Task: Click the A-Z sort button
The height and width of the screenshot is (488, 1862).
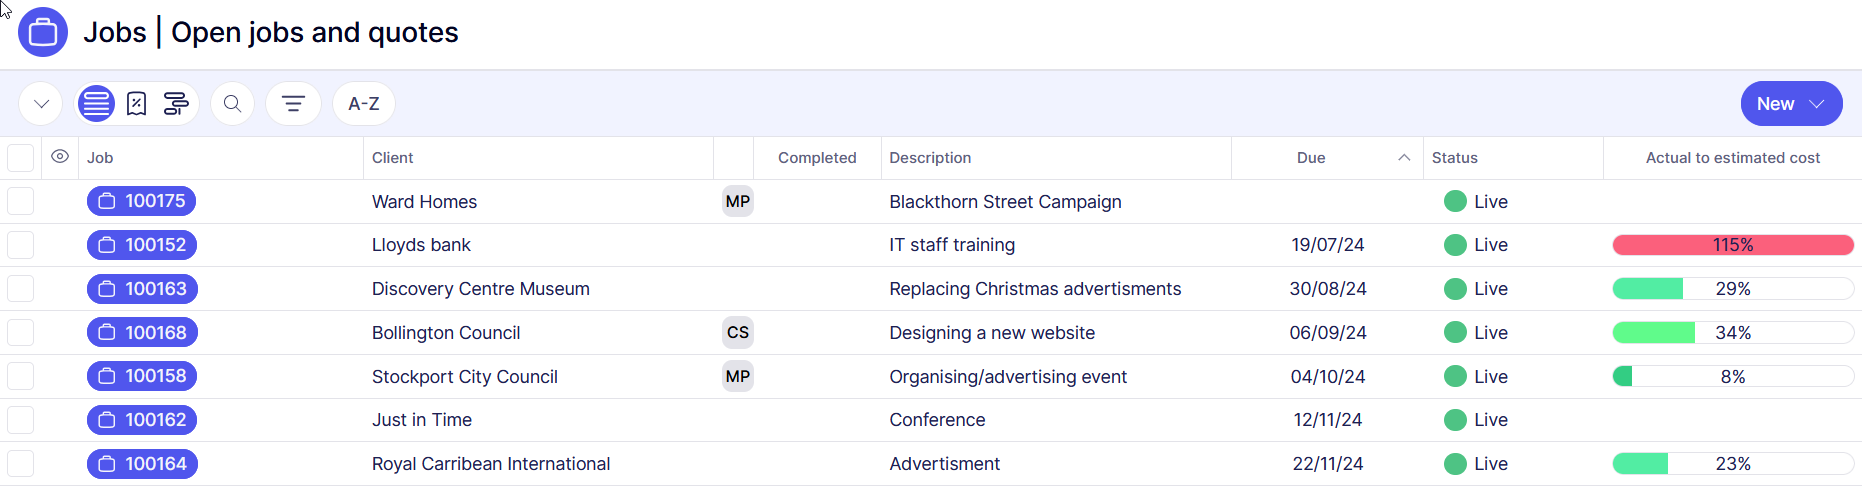Action: point(363,104)
